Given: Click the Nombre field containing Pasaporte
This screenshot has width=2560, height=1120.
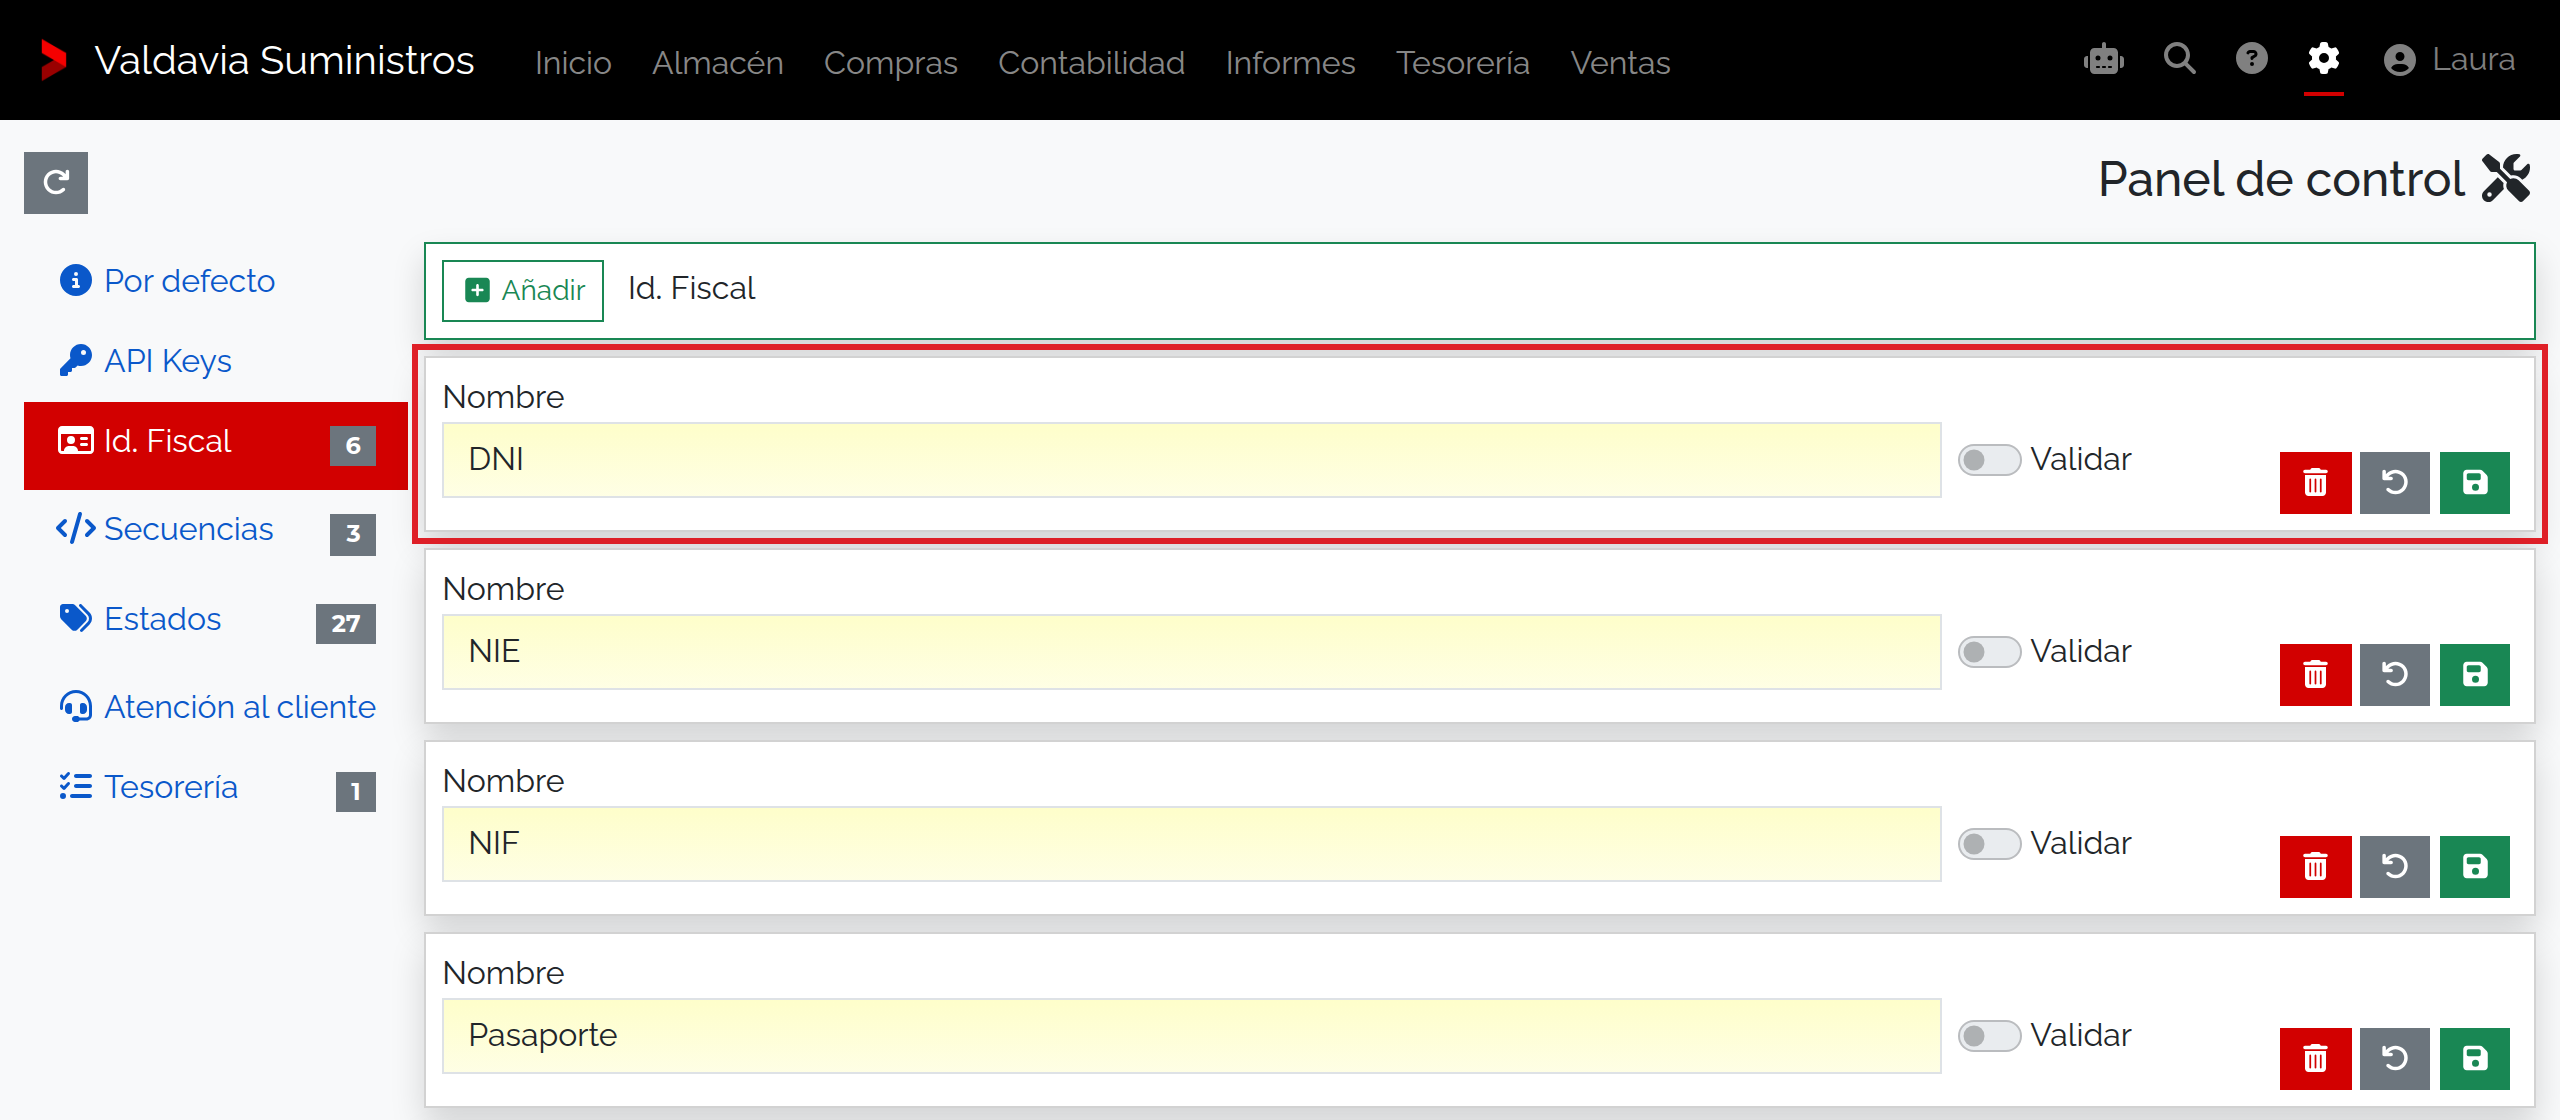Looking at the screenshot, I should 1191,1036.
